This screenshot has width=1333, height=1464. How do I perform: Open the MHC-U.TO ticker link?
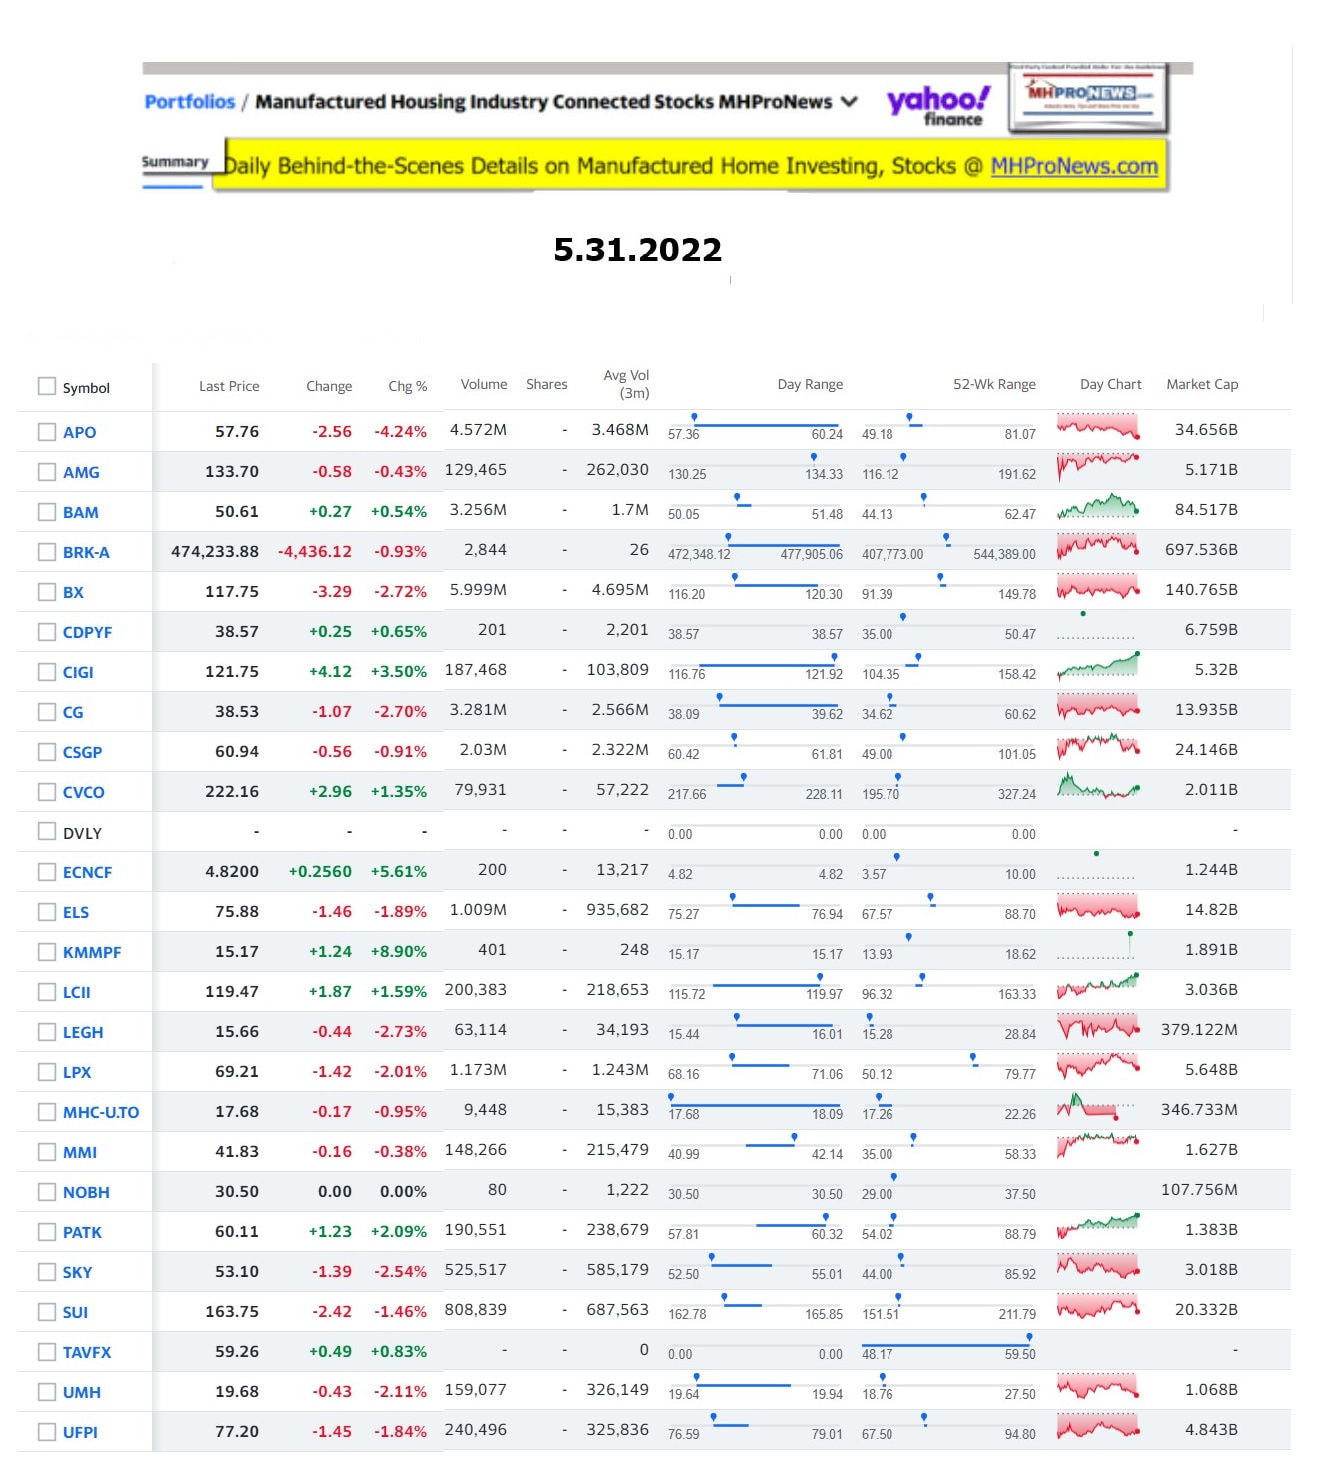(101, 1112)
